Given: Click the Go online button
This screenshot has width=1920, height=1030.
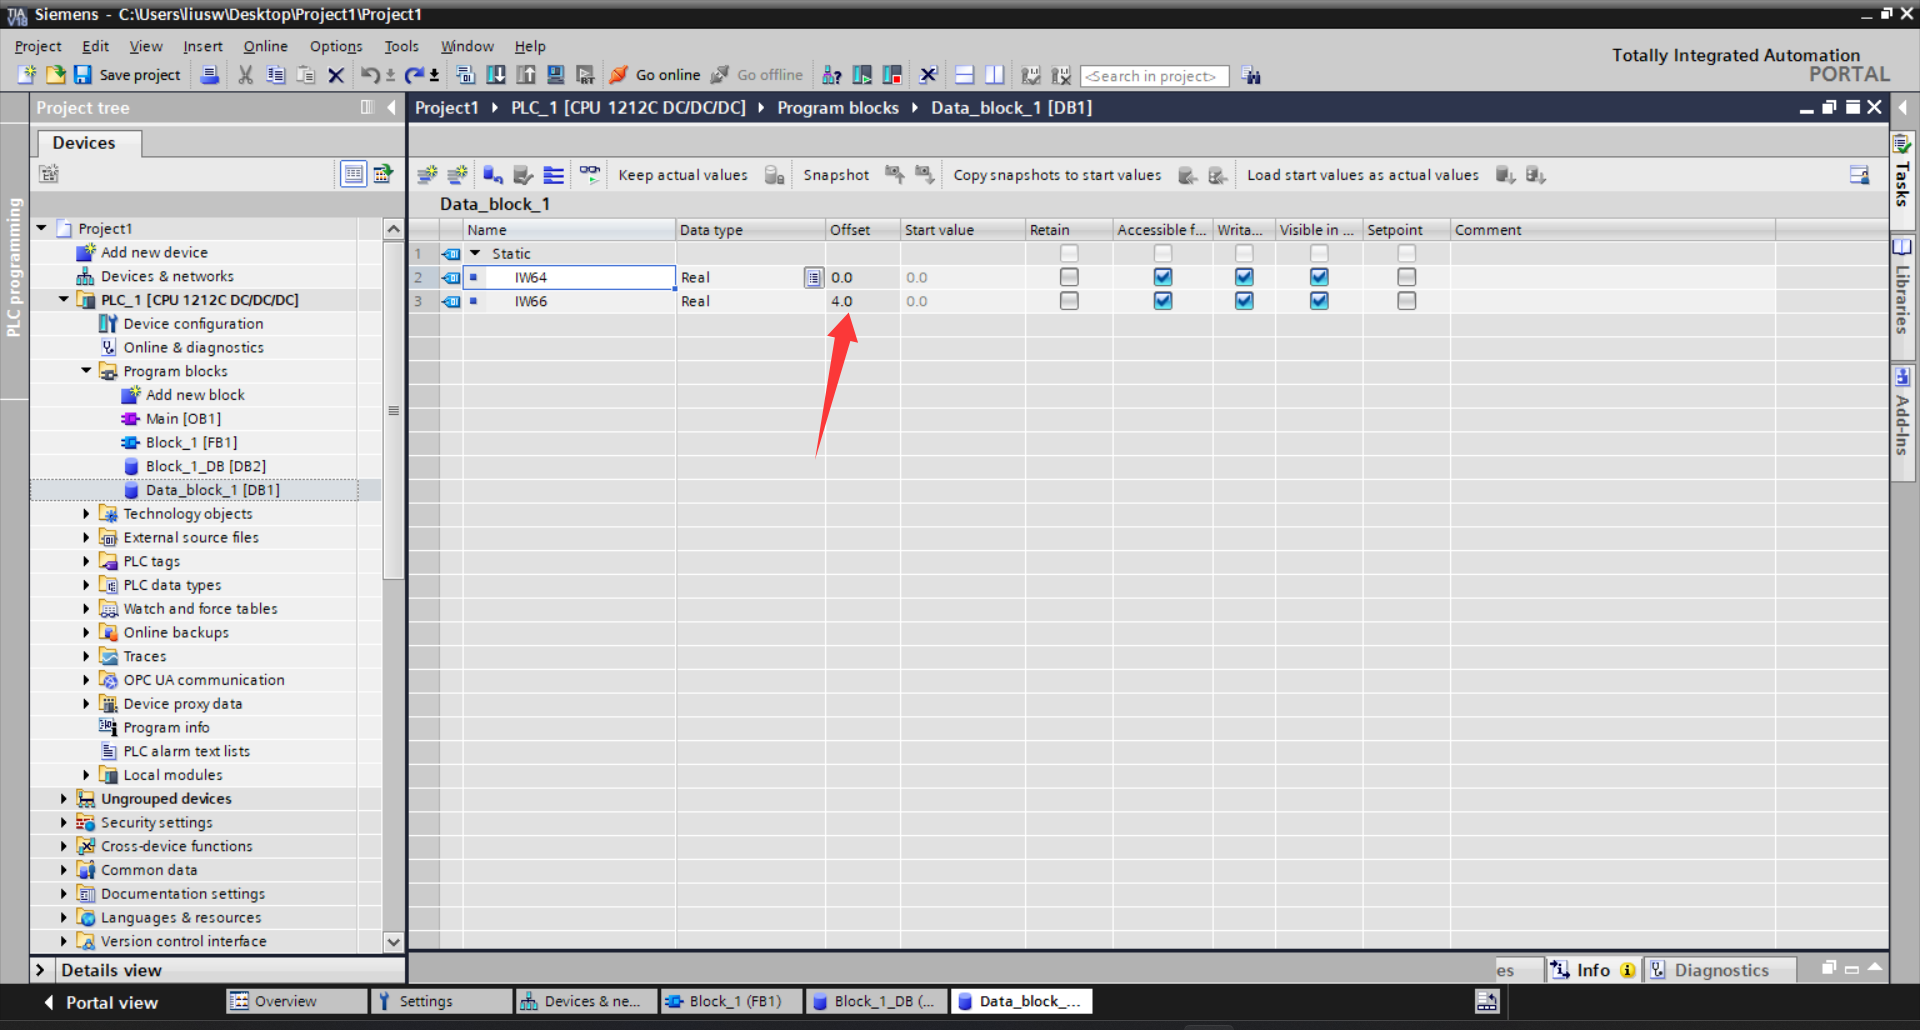Looking at the screenshot, I should pos(655,75).
